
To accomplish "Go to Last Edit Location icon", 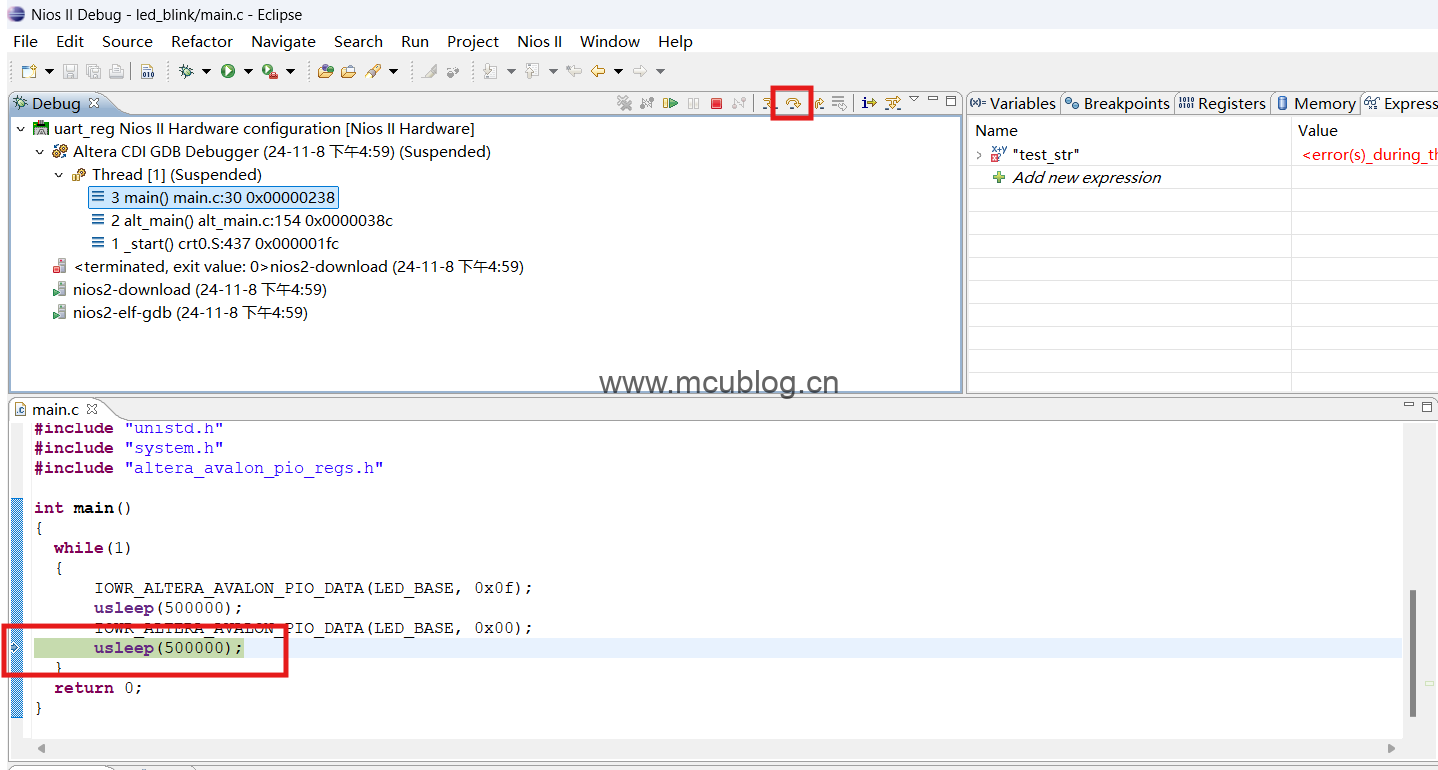I will pyautogui.click(x=574, y=71).
